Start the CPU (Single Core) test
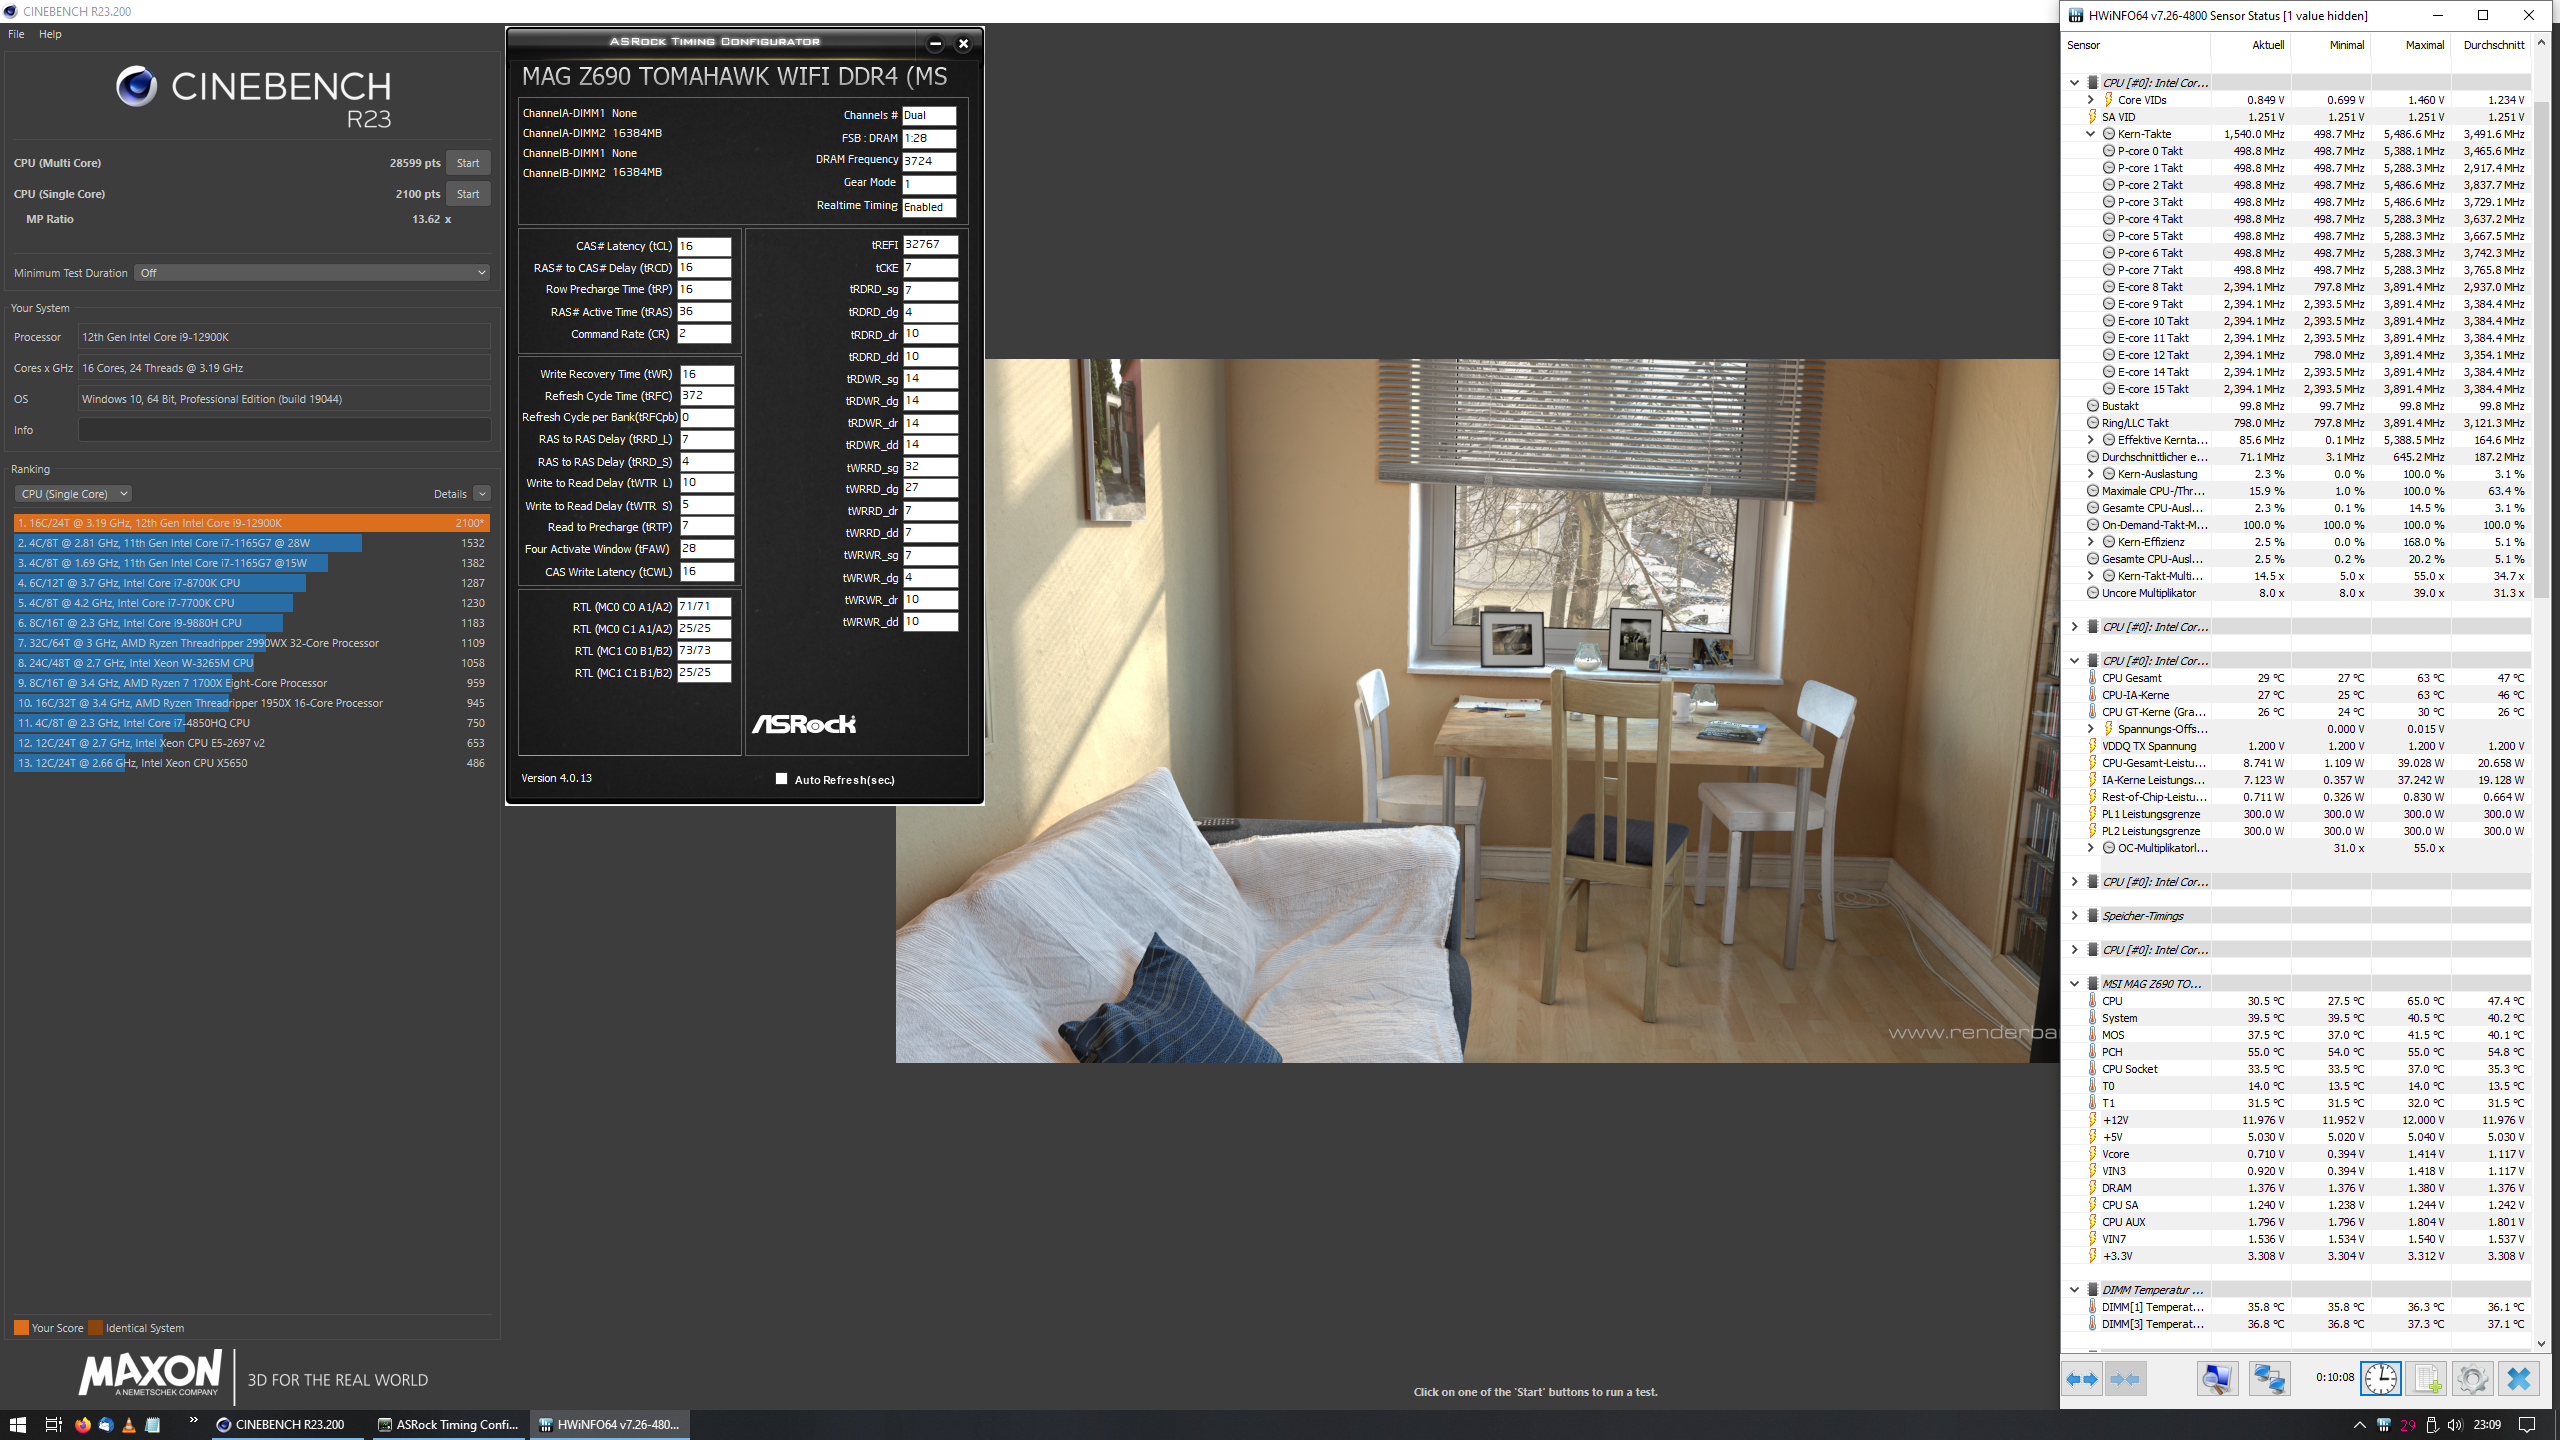 (x=468, y=194)
